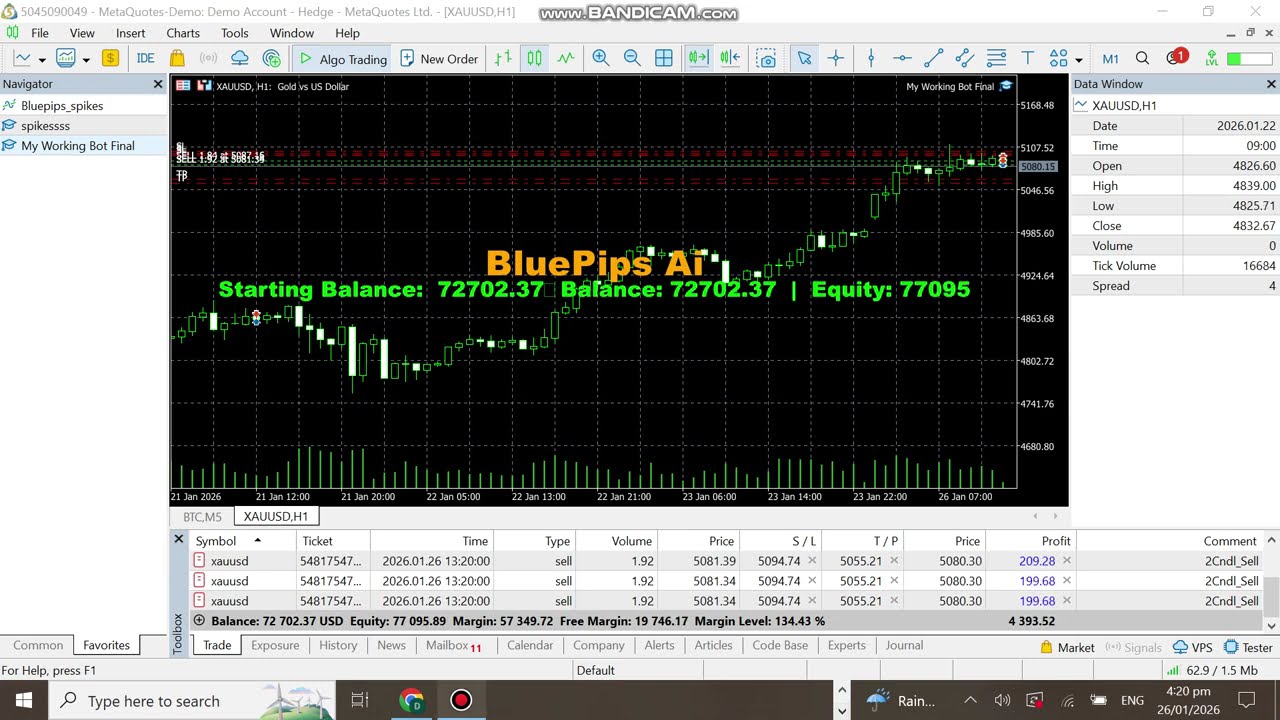Open the Tools menu
Image resolution: width=1280 pixels, height=720 pixels.
[x=235, y=33]
